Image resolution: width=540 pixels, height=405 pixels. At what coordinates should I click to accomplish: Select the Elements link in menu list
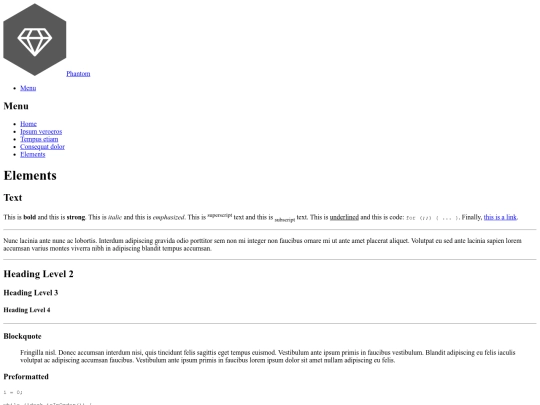pos(33,154)
